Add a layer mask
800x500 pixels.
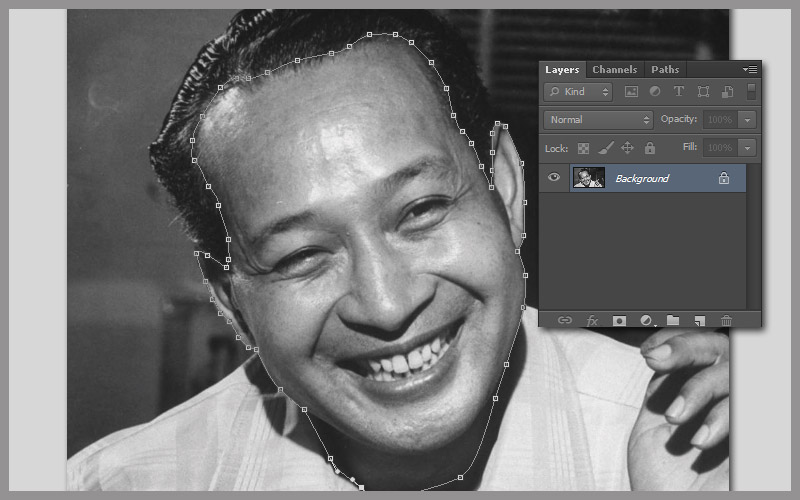pos(619,320)
